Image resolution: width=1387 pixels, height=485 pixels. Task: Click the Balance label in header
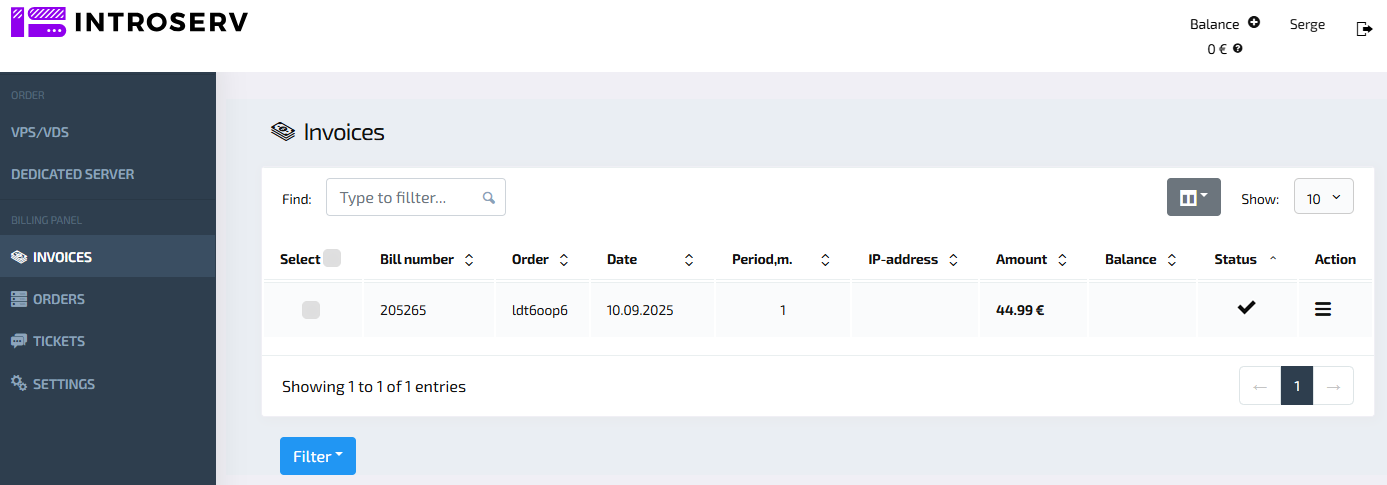coord(1214,24)
